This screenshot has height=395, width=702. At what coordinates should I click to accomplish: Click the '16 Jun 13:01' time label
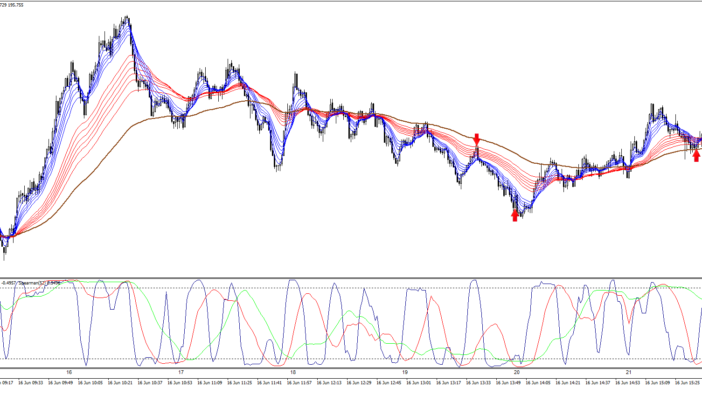point(419,383)
